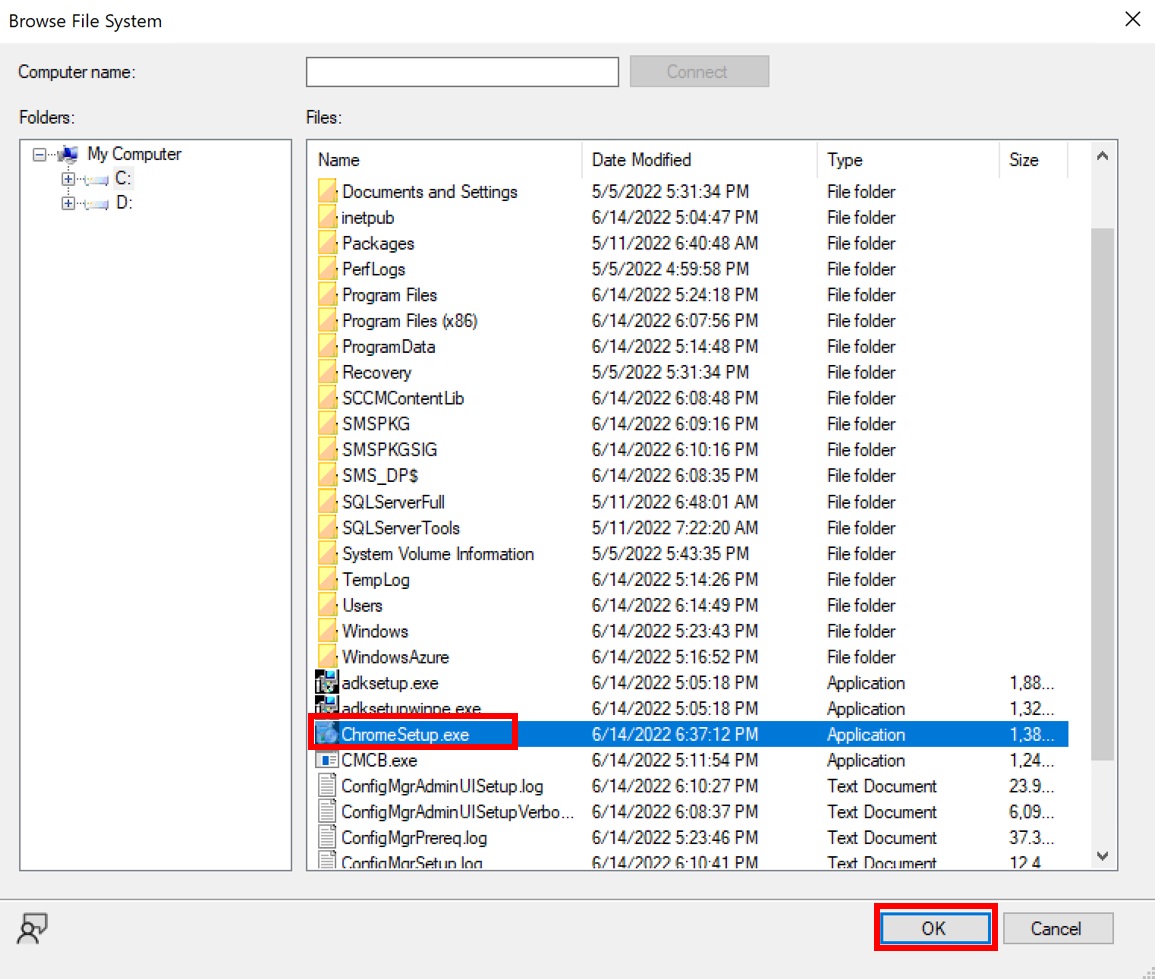Click the scroll down arrow in file list
The image size is (1155, 979).
coord(1102,856)
